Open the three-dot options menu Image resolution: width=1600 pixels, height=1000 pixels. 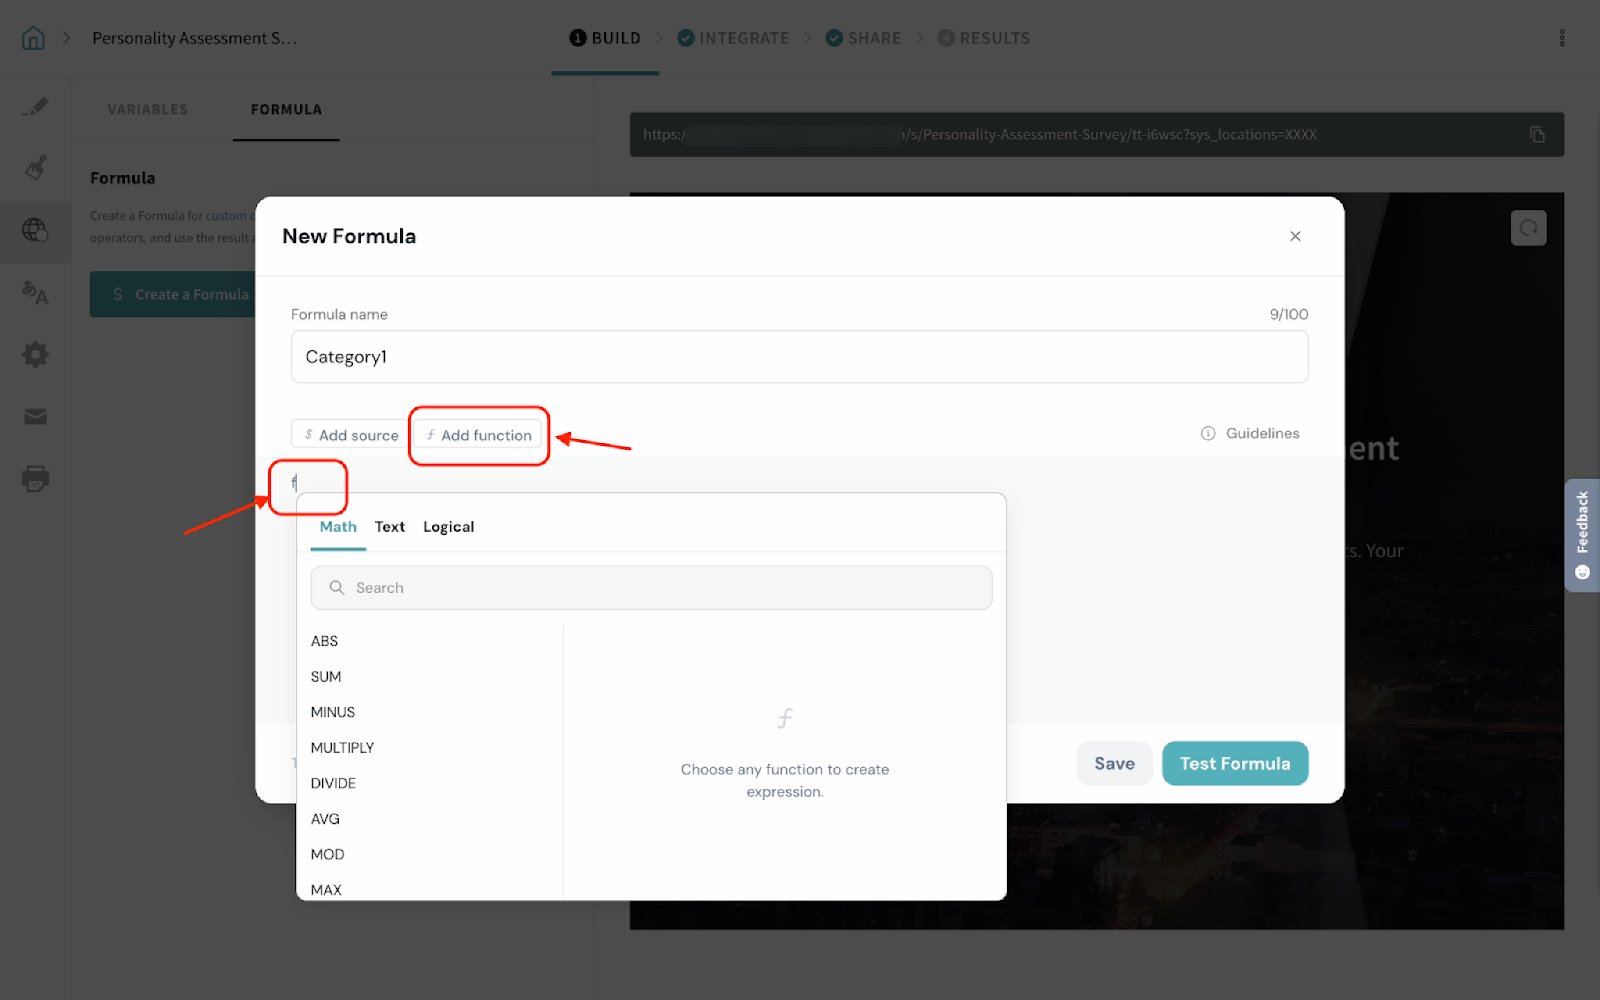point(1561,38)
